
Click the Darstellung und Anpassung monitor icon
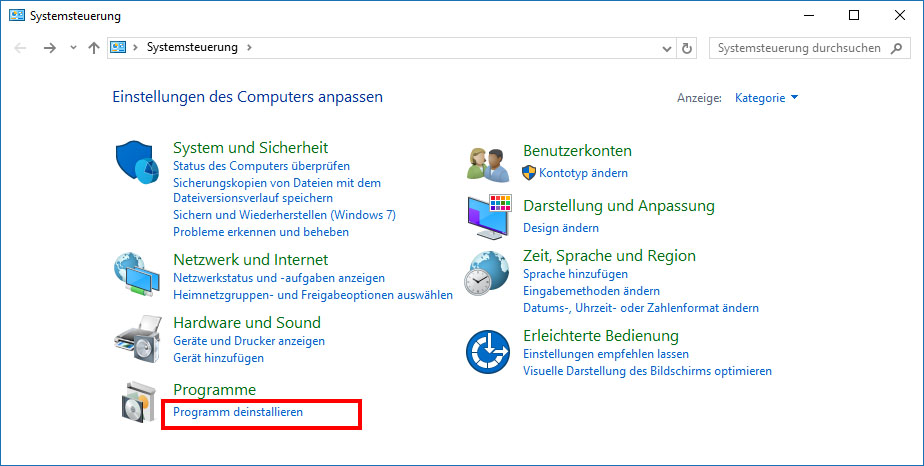point(489,216)
